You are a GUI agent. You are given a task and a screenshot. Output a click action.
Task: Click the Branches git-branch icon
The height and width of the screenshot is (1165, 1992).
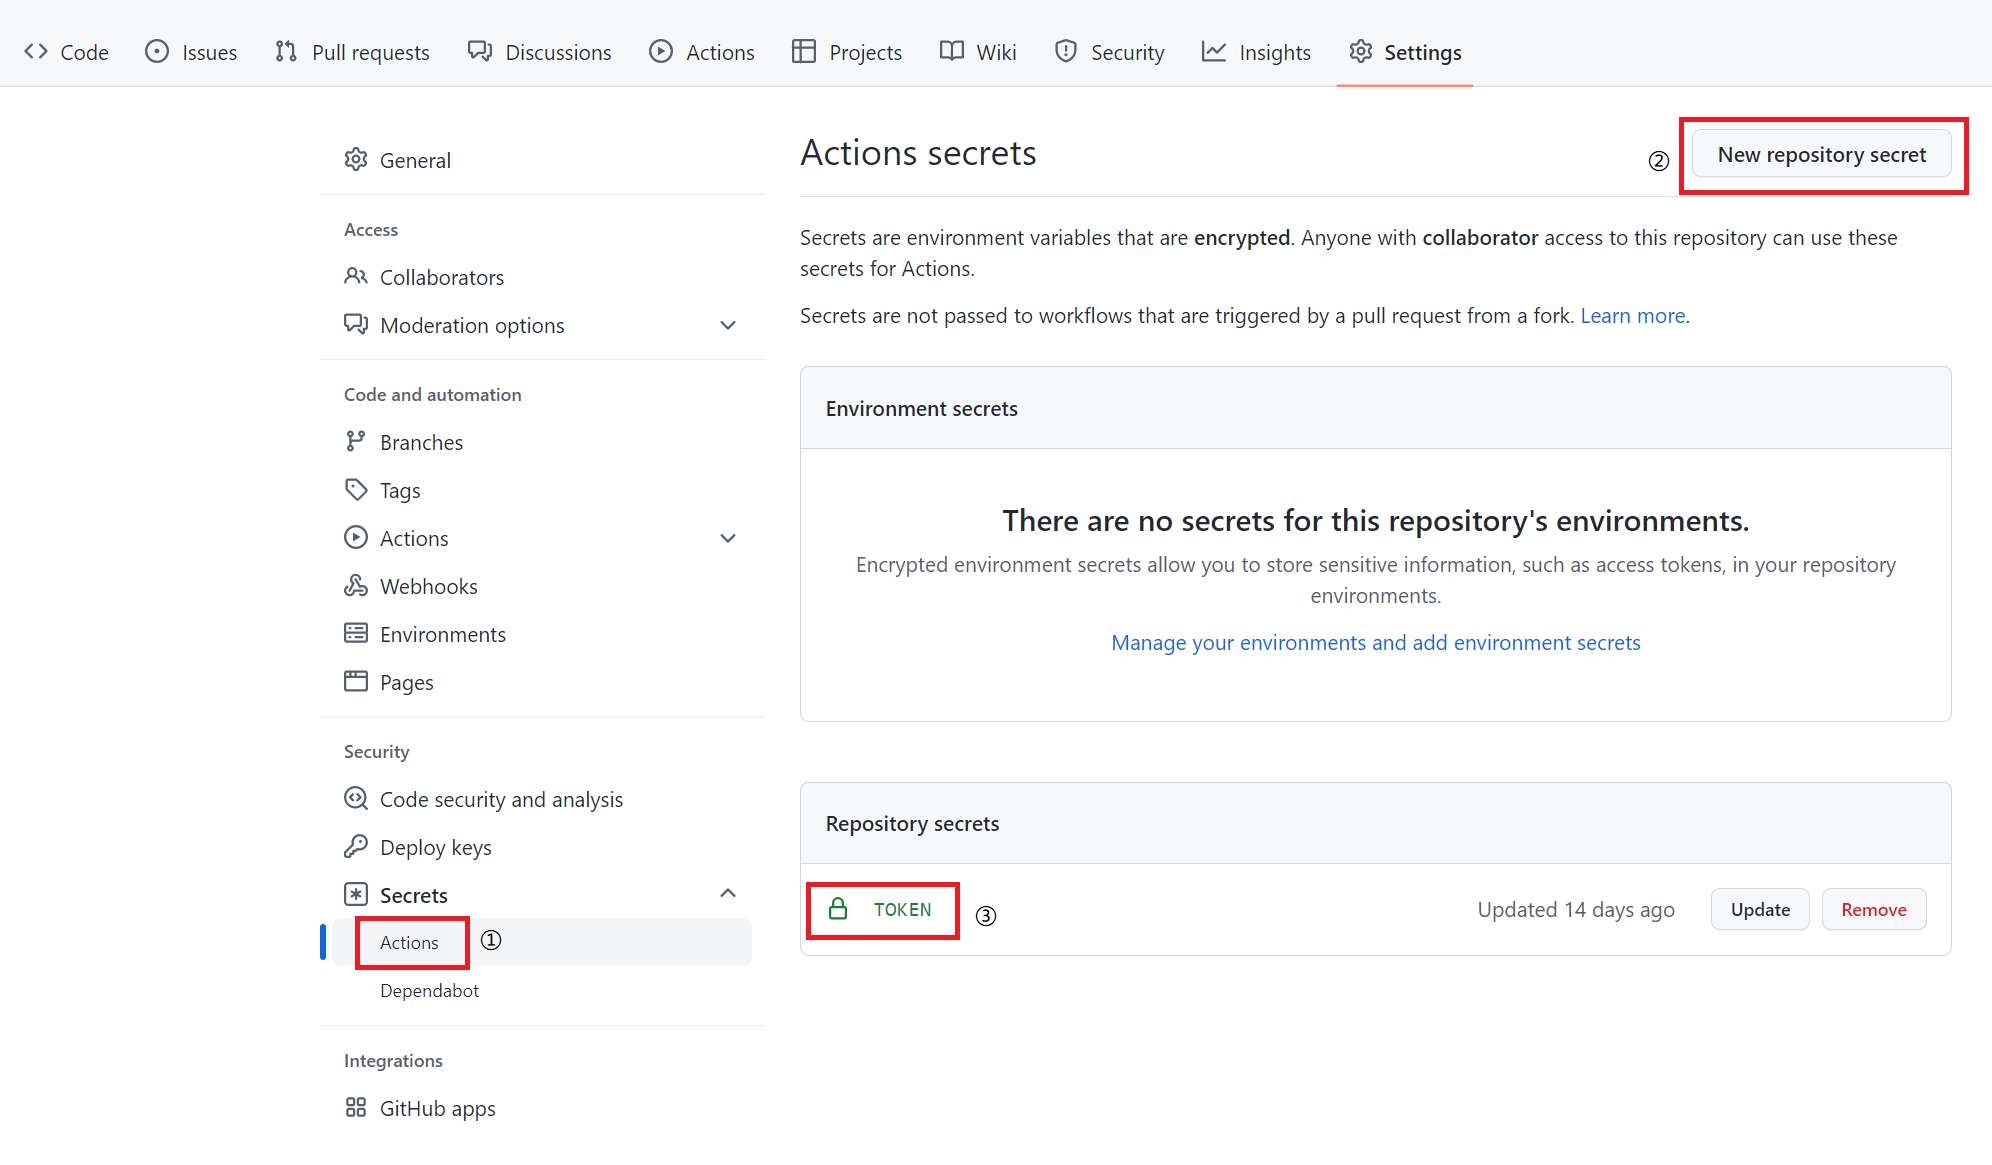coord(356,441)
